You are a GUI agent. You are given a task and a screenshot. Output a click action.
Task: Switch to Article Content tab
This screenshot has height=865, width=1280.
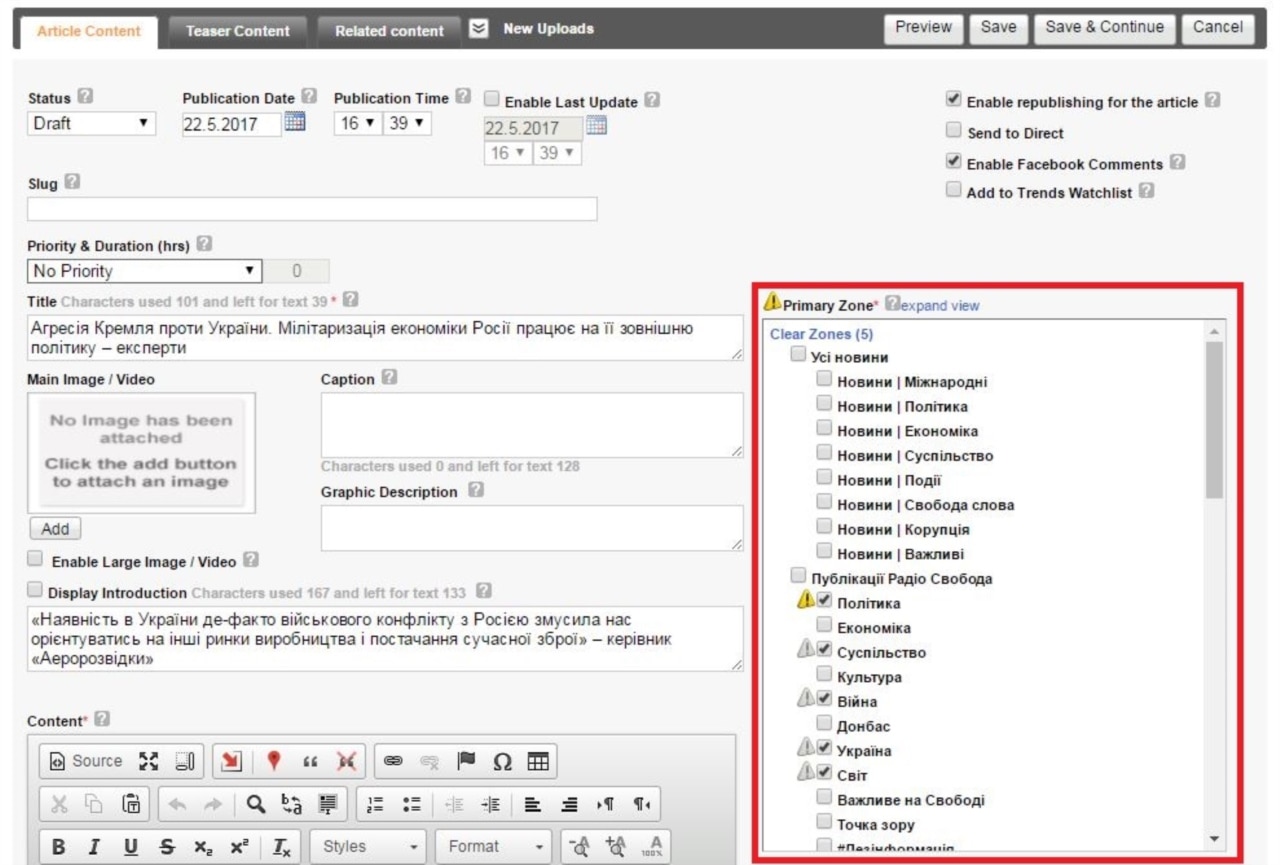tap(89, 31)
